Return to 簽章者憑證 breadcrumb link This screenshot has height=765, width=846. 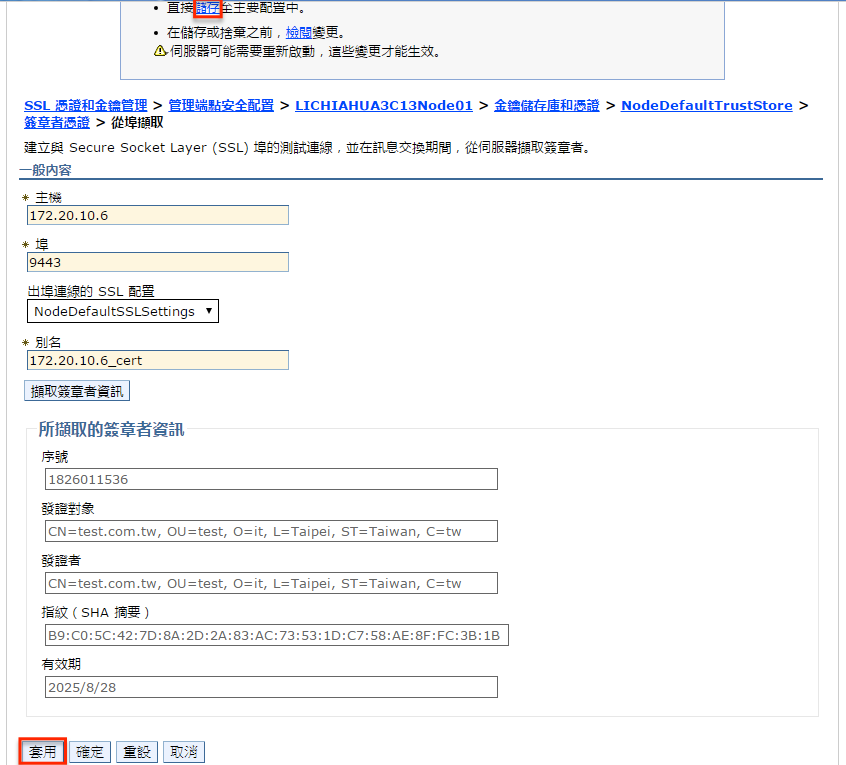coord(57,123)
